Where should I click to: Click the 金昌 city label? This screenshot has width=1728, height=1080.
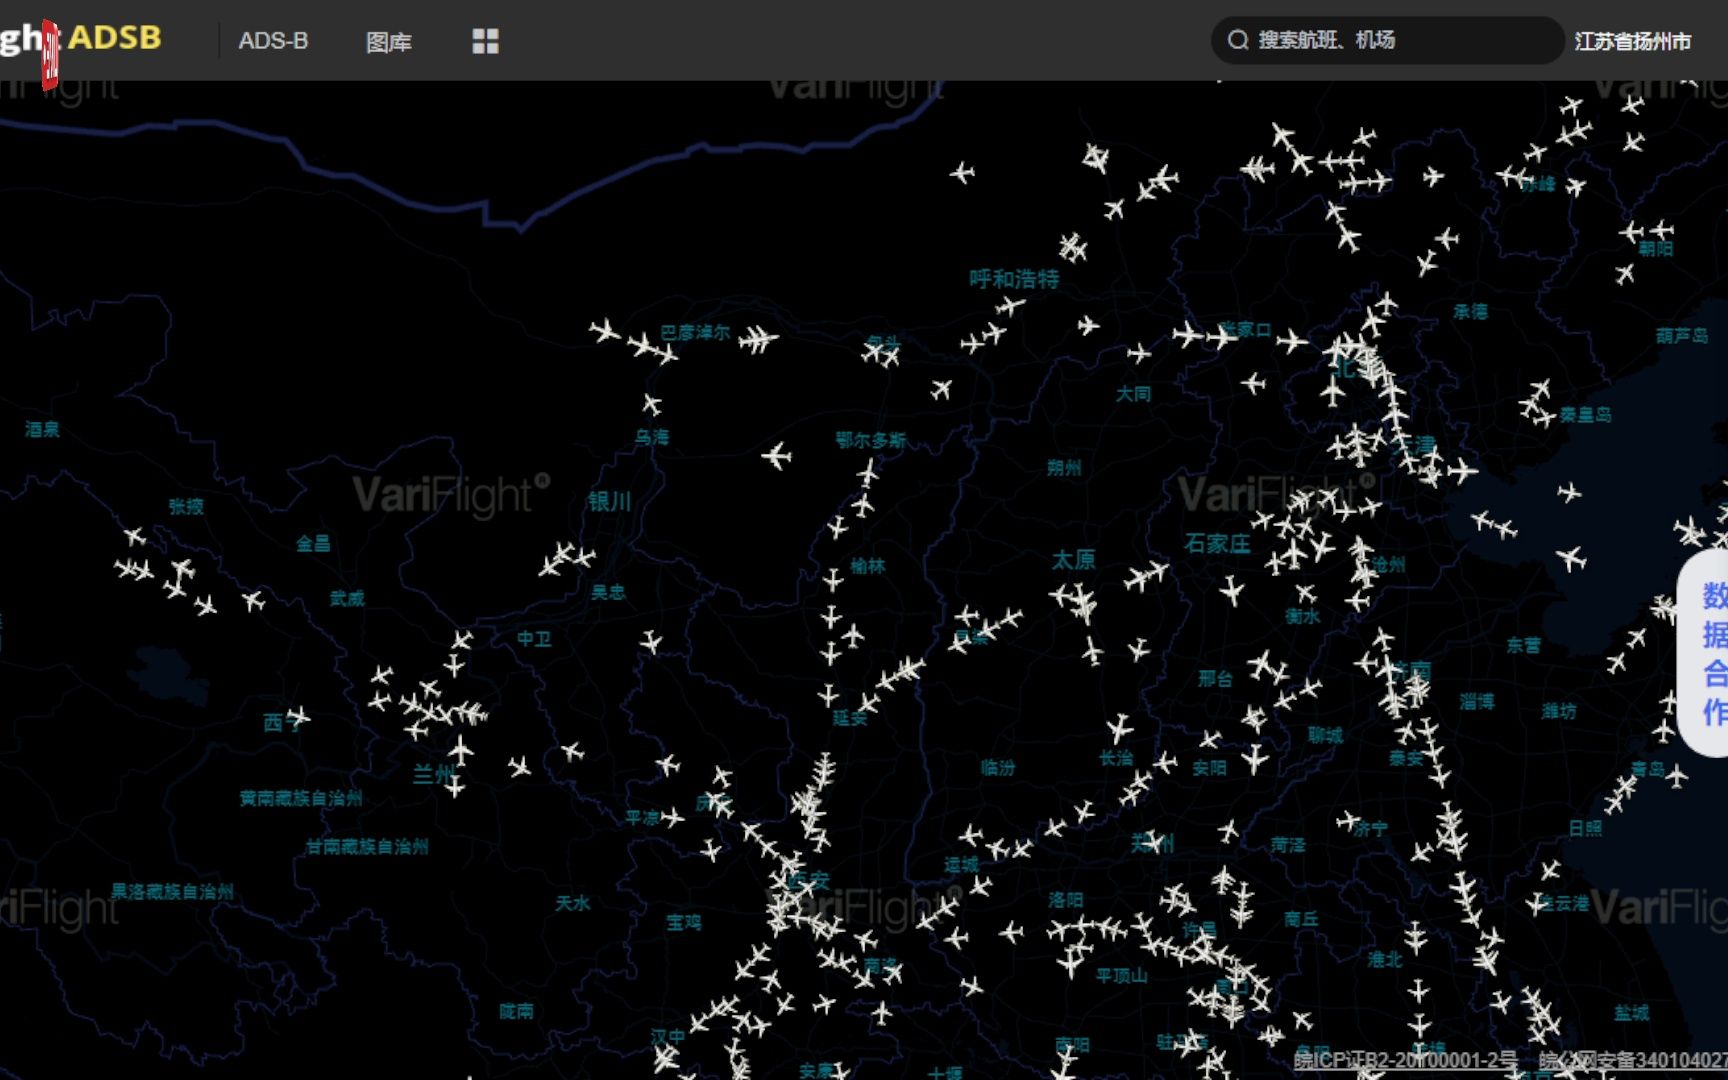[313, 543]
